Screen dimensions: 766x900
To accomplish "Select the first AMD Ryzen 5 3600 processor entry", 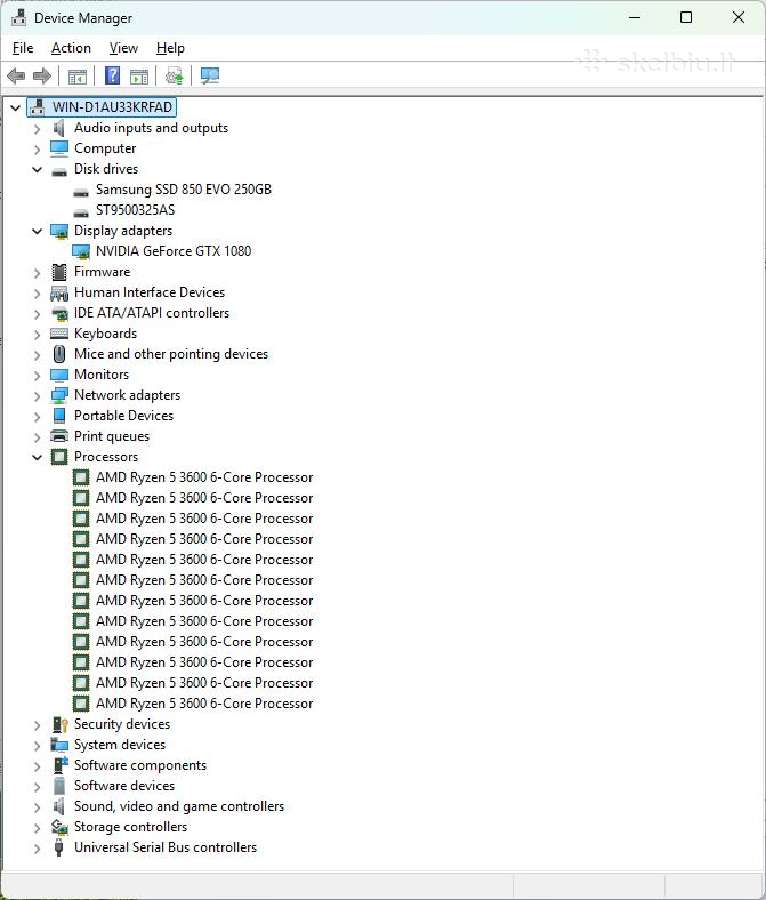I will point(204,478).
